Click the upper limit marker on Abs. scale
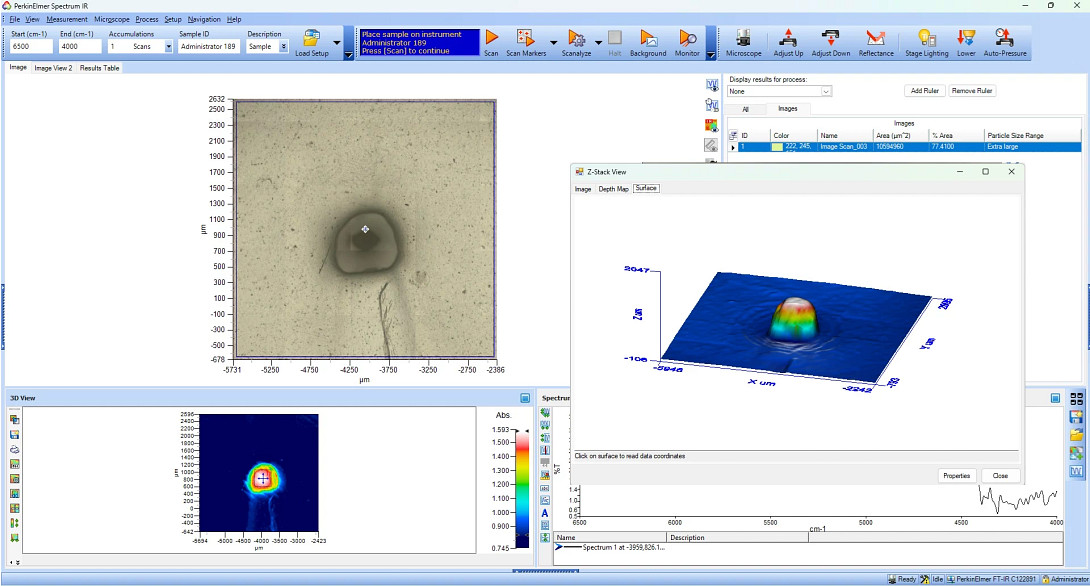This screenshot has height=586, width=1090. [527, 431]
